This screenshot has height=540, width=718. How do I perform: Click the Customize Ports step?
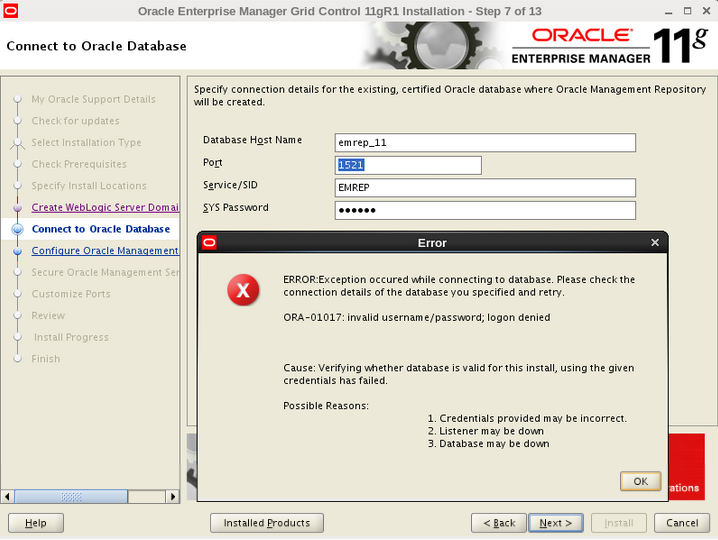tap(71, 294)
